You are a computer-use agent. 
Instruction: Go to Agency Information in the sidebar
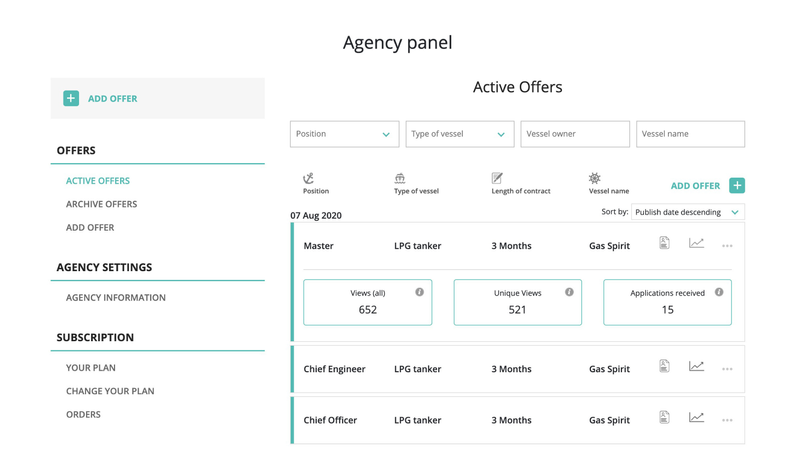pyautogui.click(x=116, y=298)
